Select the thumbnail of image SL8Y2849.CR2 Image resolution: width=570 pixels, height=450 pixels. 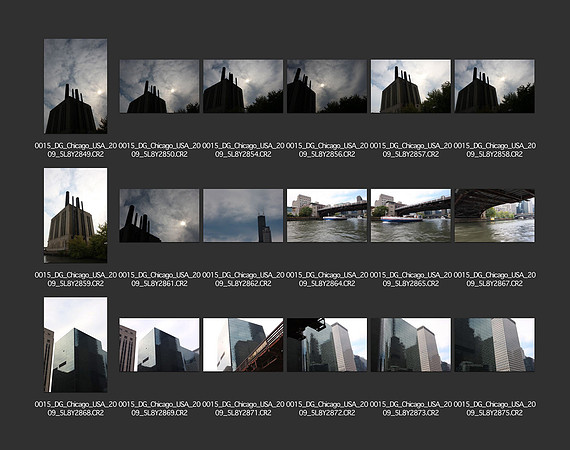pyautogui.click(x=76, y=86)
